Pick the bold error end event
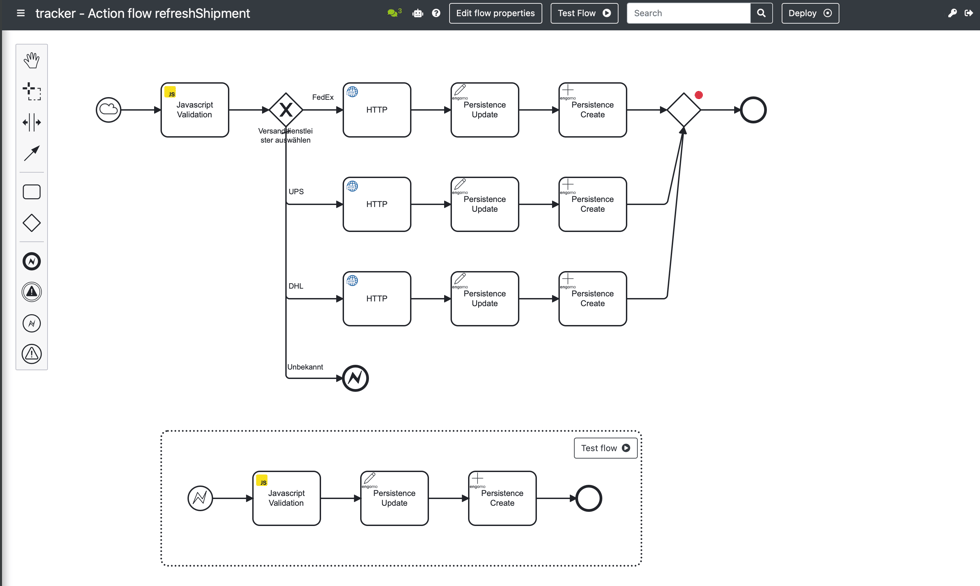 [x=32, y=261]
